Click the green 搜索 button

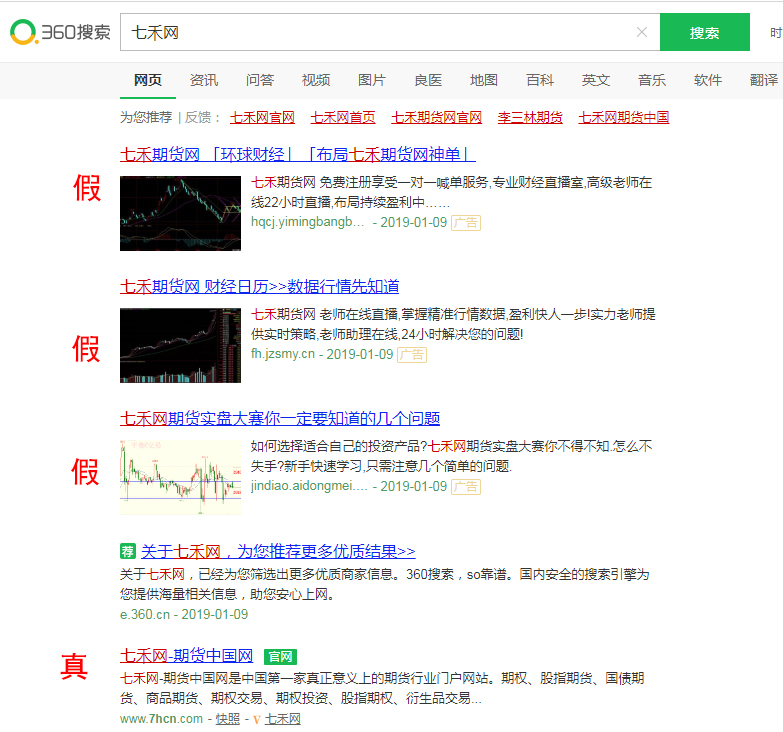click(x=705, y=32)
